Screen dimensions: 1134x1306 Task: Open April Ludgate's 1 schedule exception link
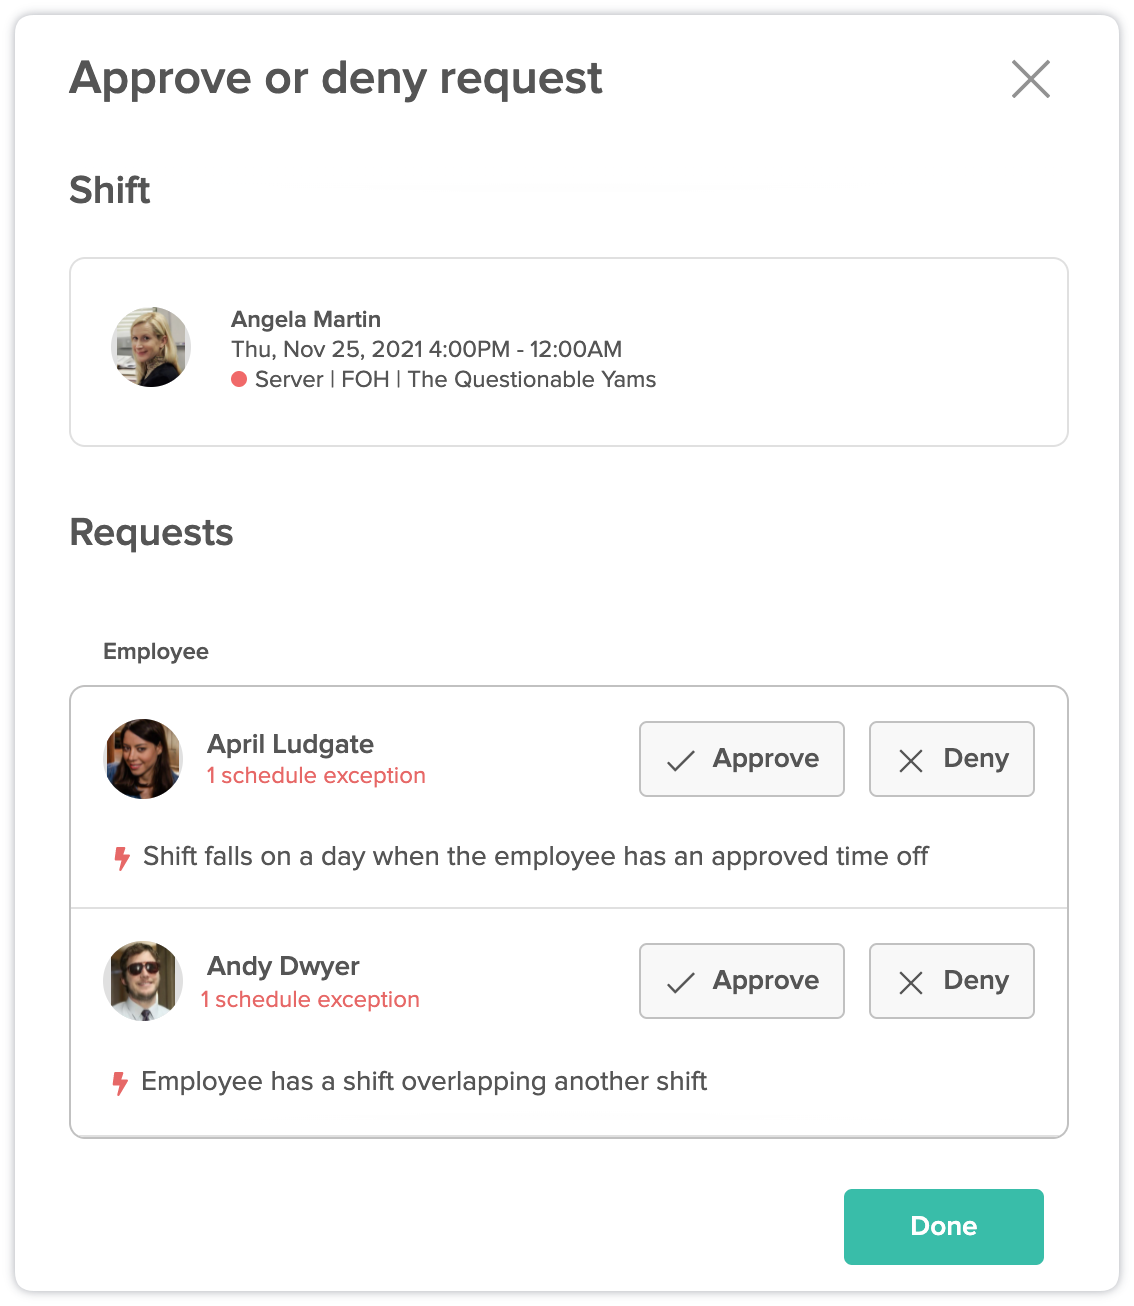coord(316,776)
